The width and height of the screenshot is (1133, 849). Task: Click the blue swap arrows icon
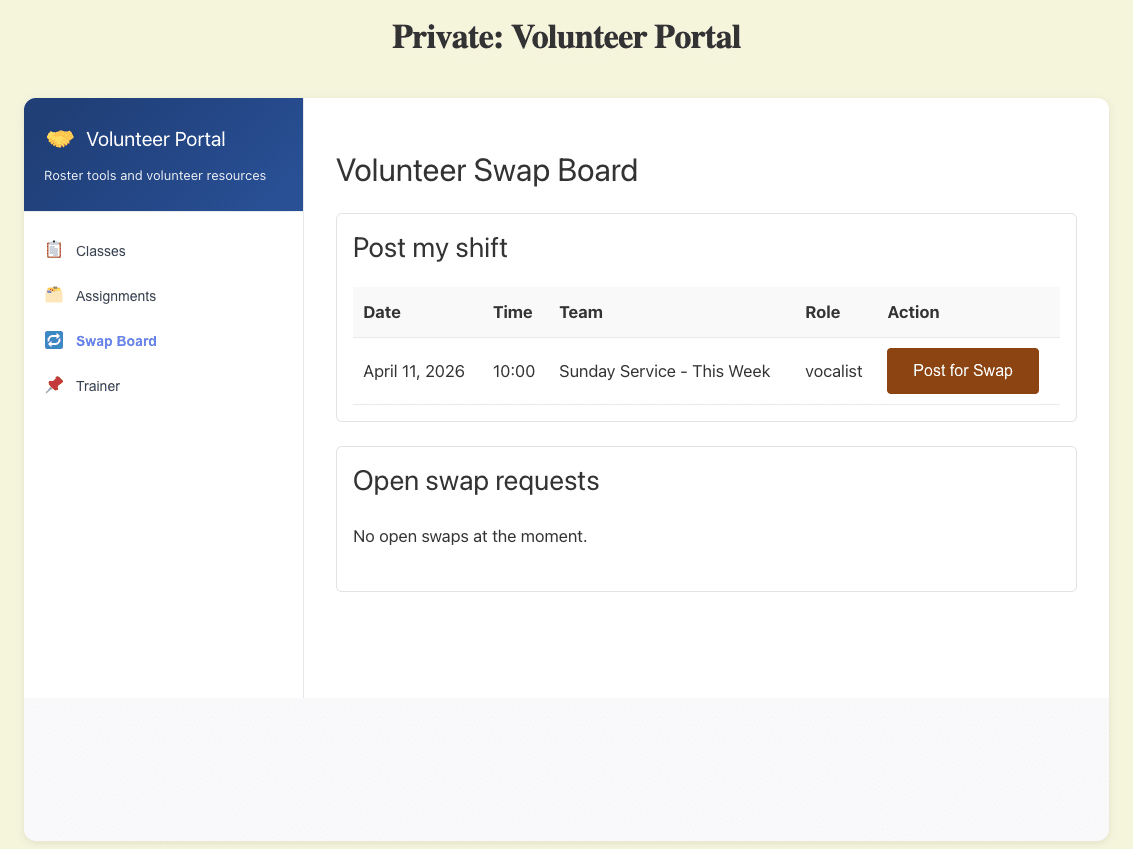pos(54,340)
